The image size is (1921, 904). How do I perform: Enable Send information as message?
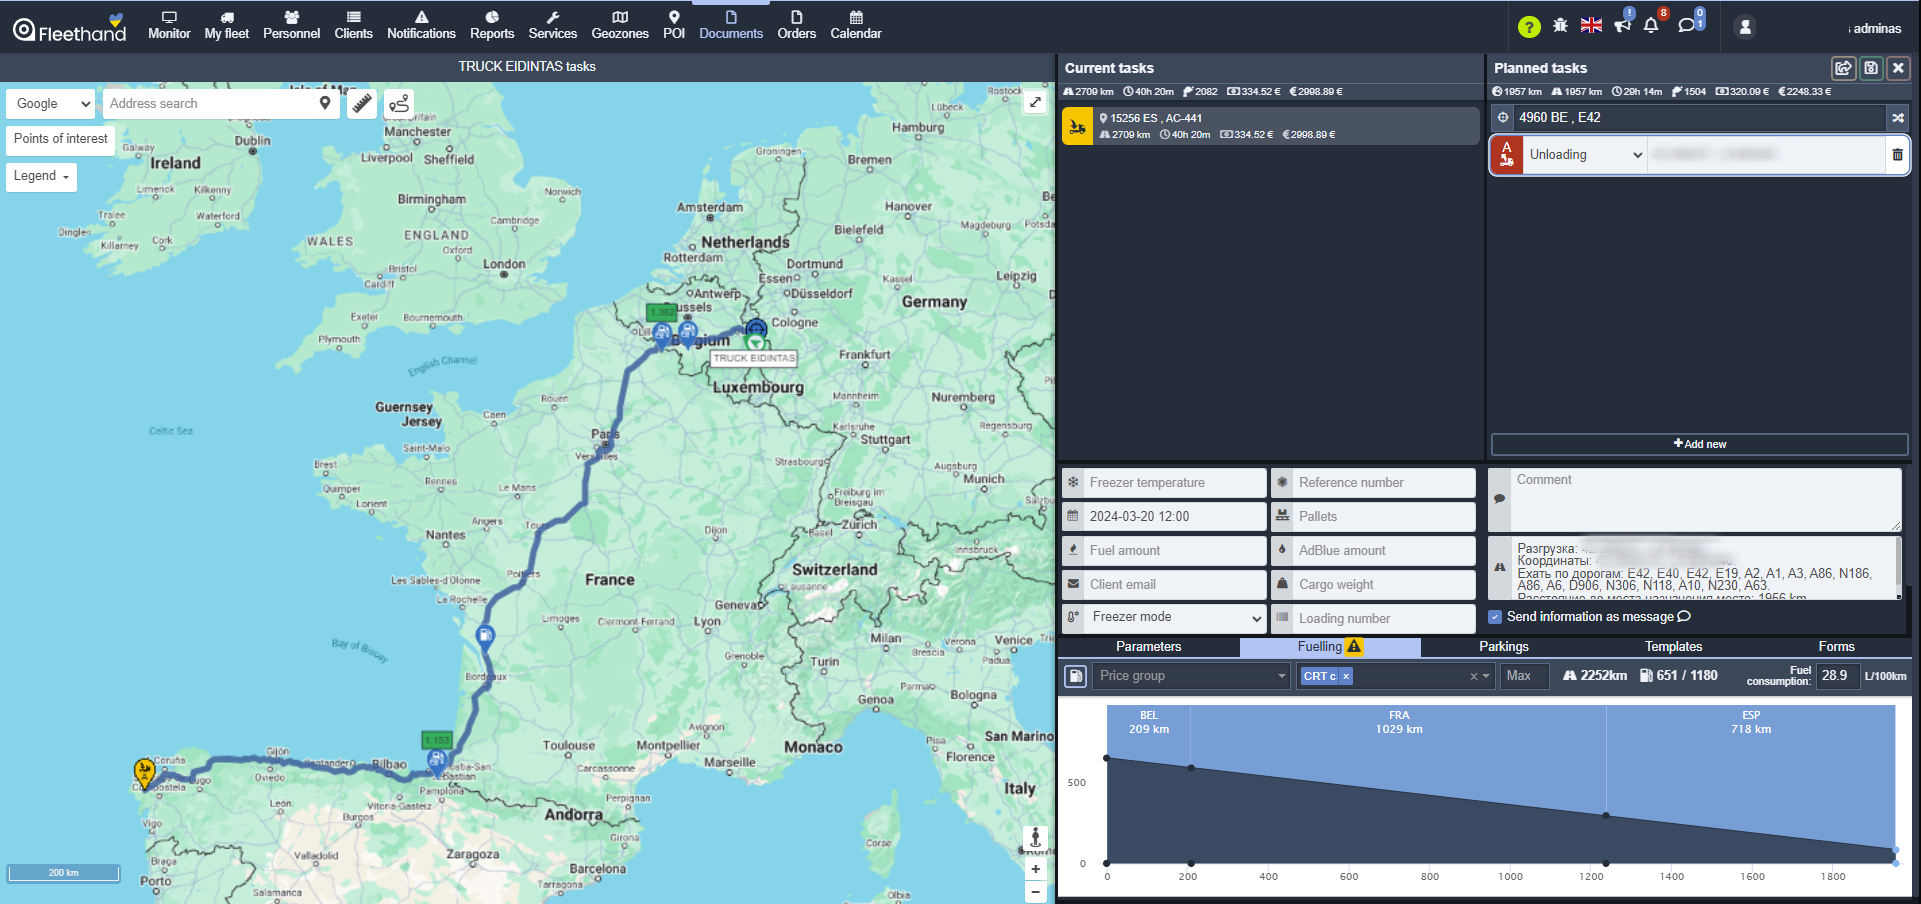[x=1495, y=617]
